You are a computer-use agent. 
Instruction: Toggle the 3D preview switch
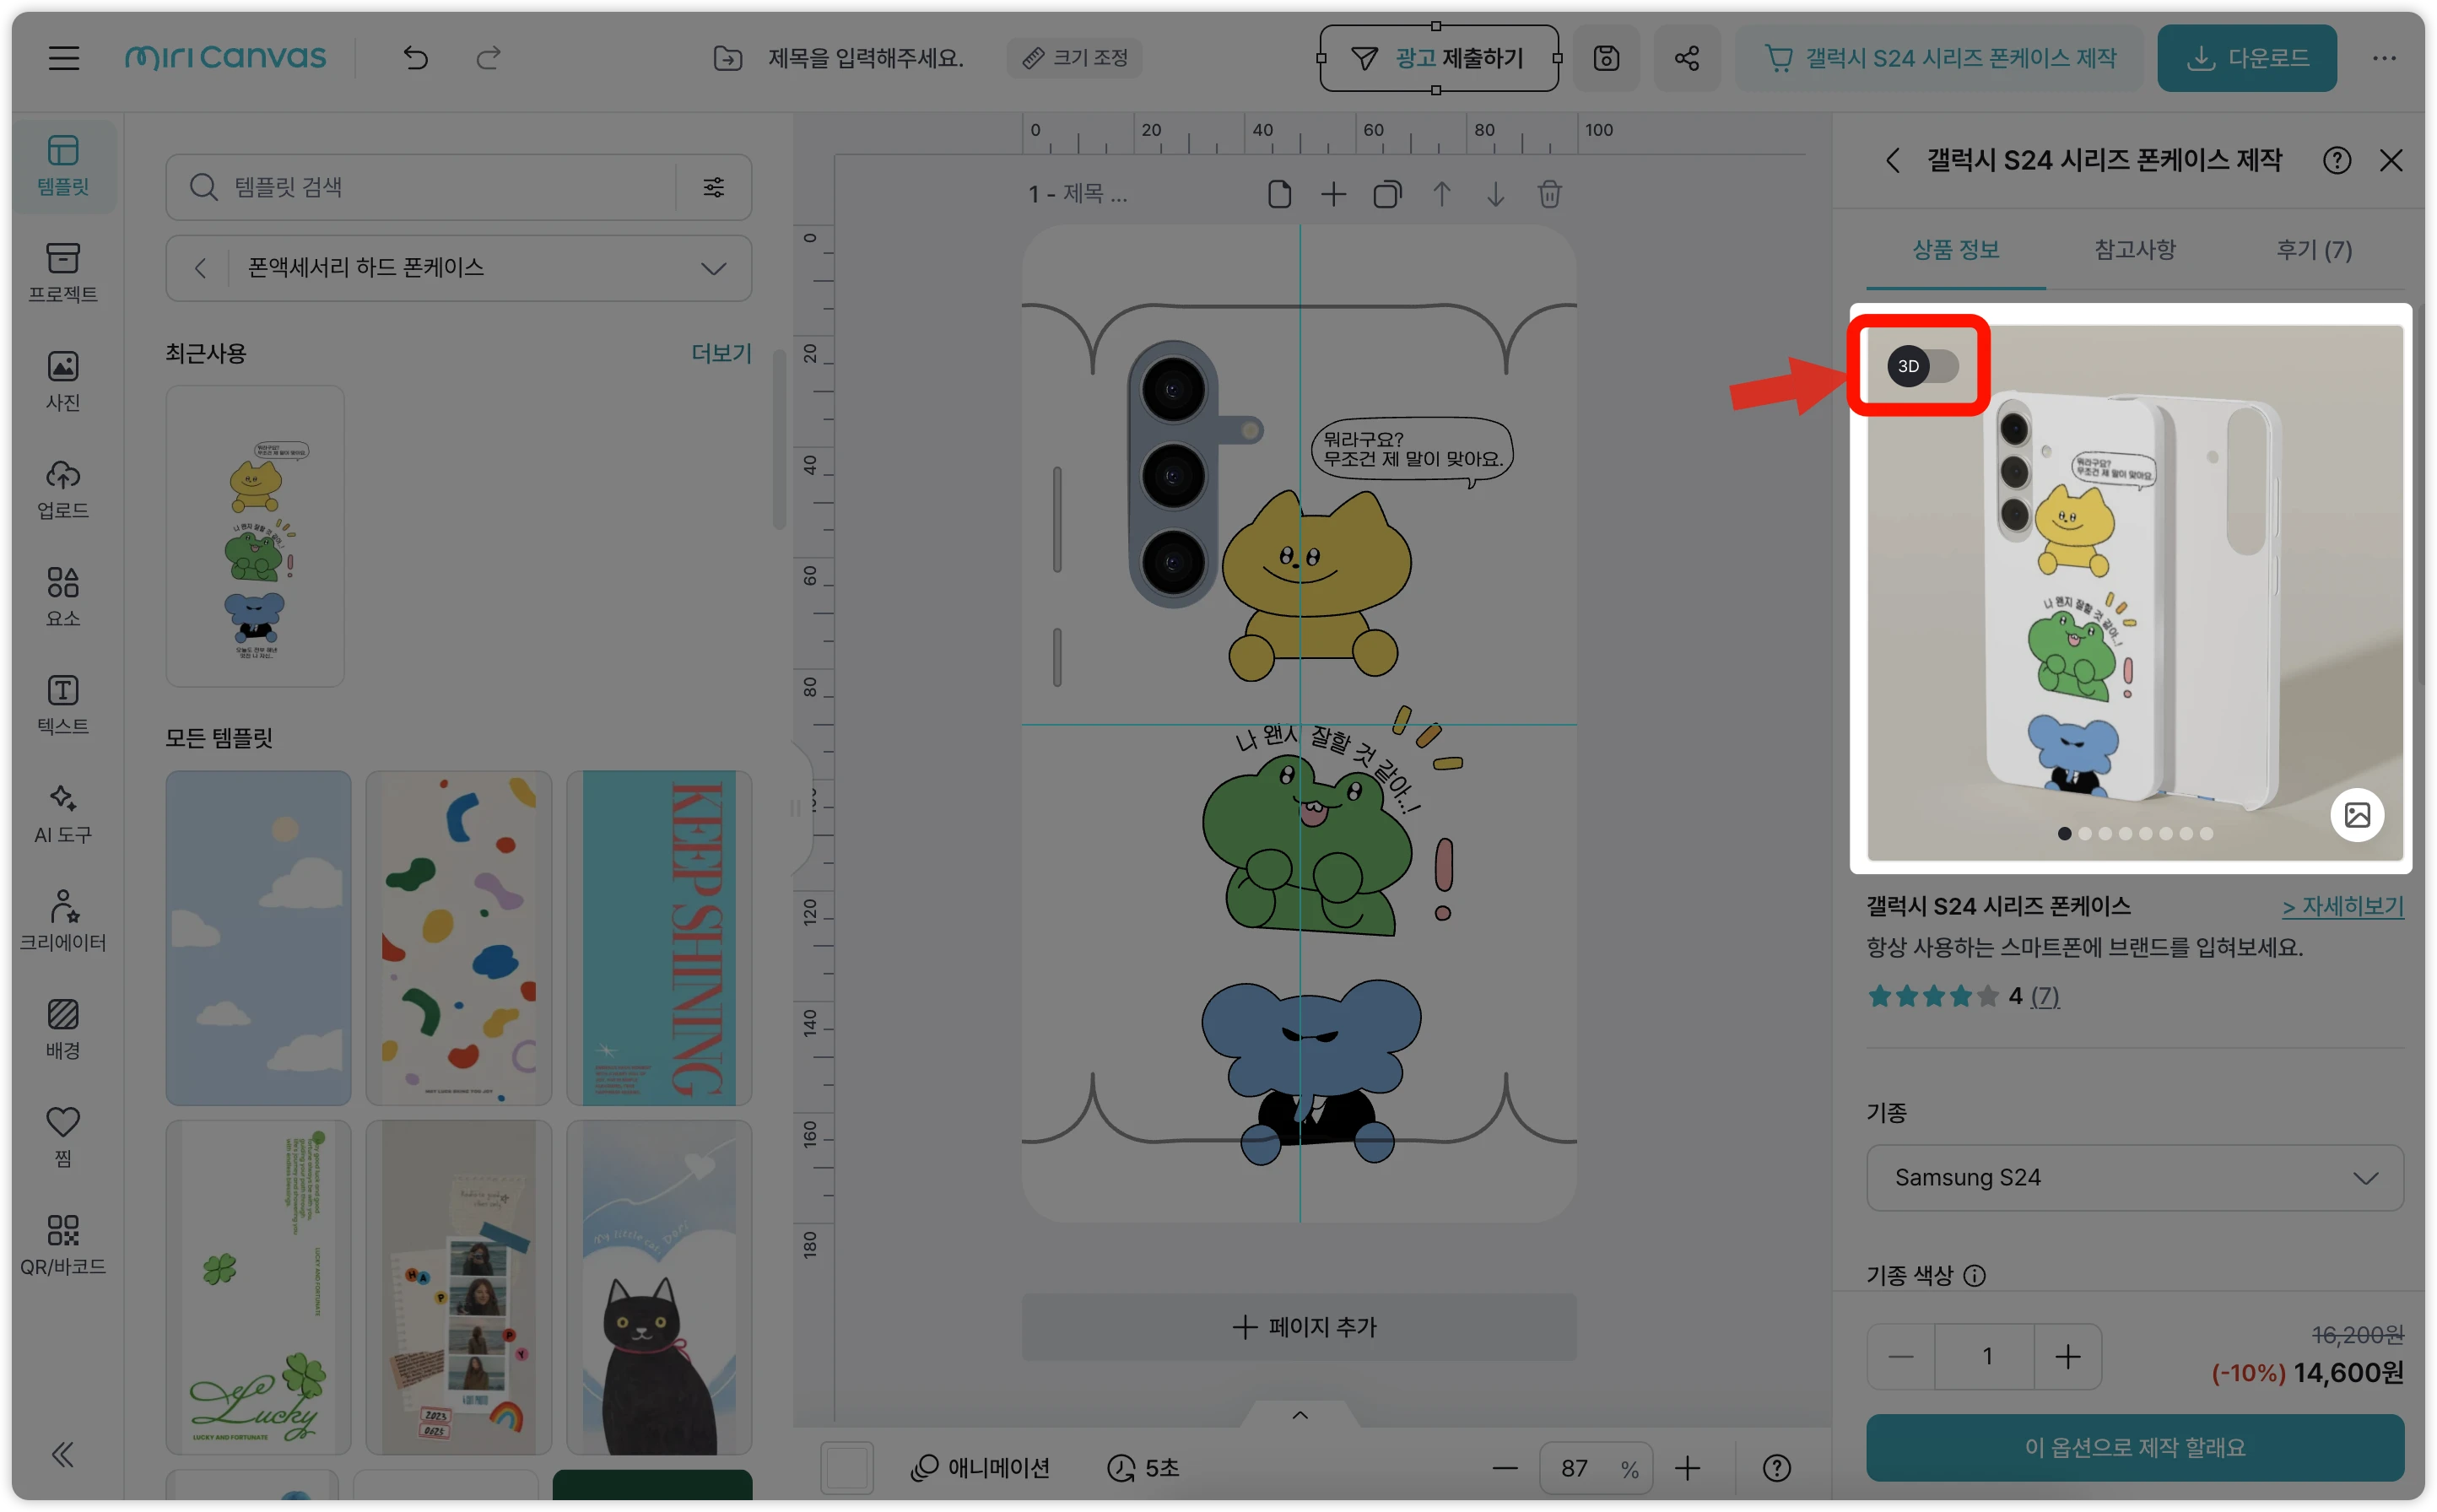click(x=1922, y=366)
